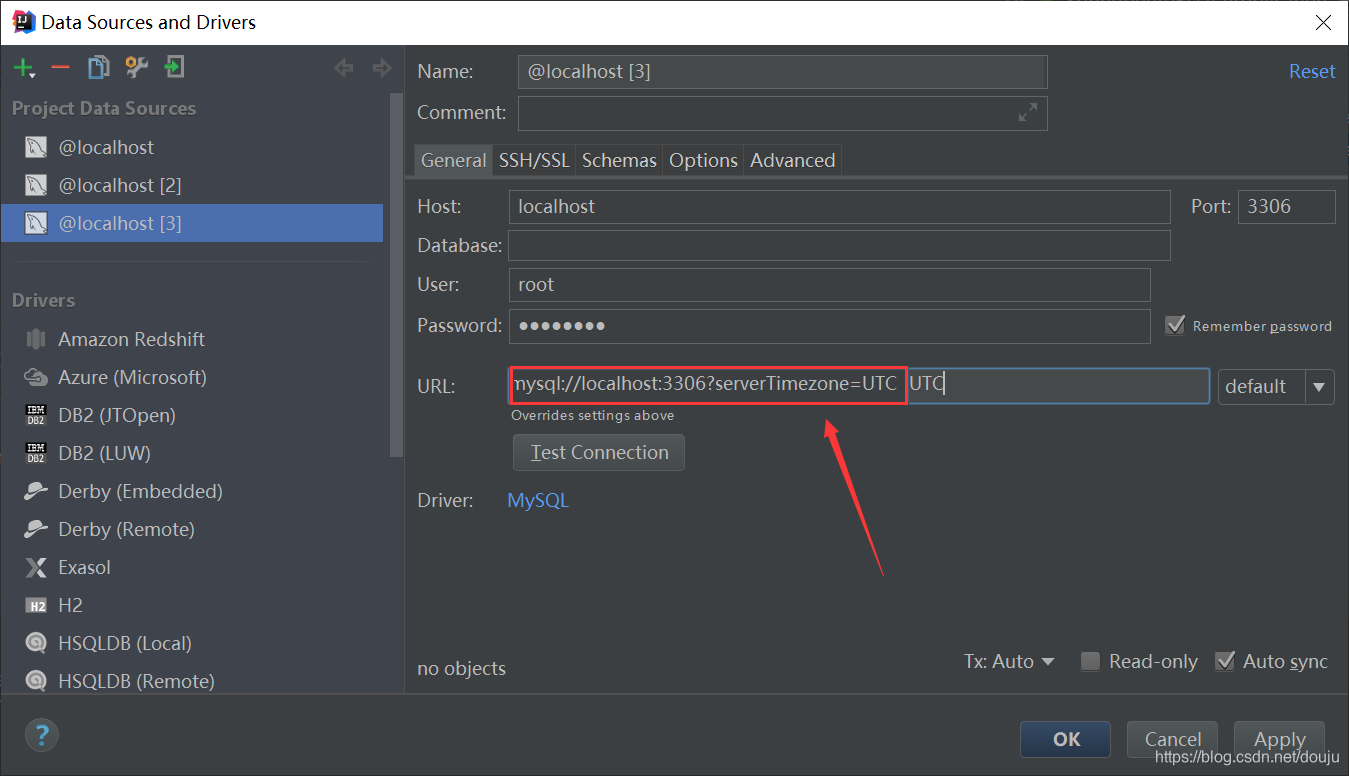
Task: Click the MySQL icon next to @localhost
Action: [x=36, y=147]
